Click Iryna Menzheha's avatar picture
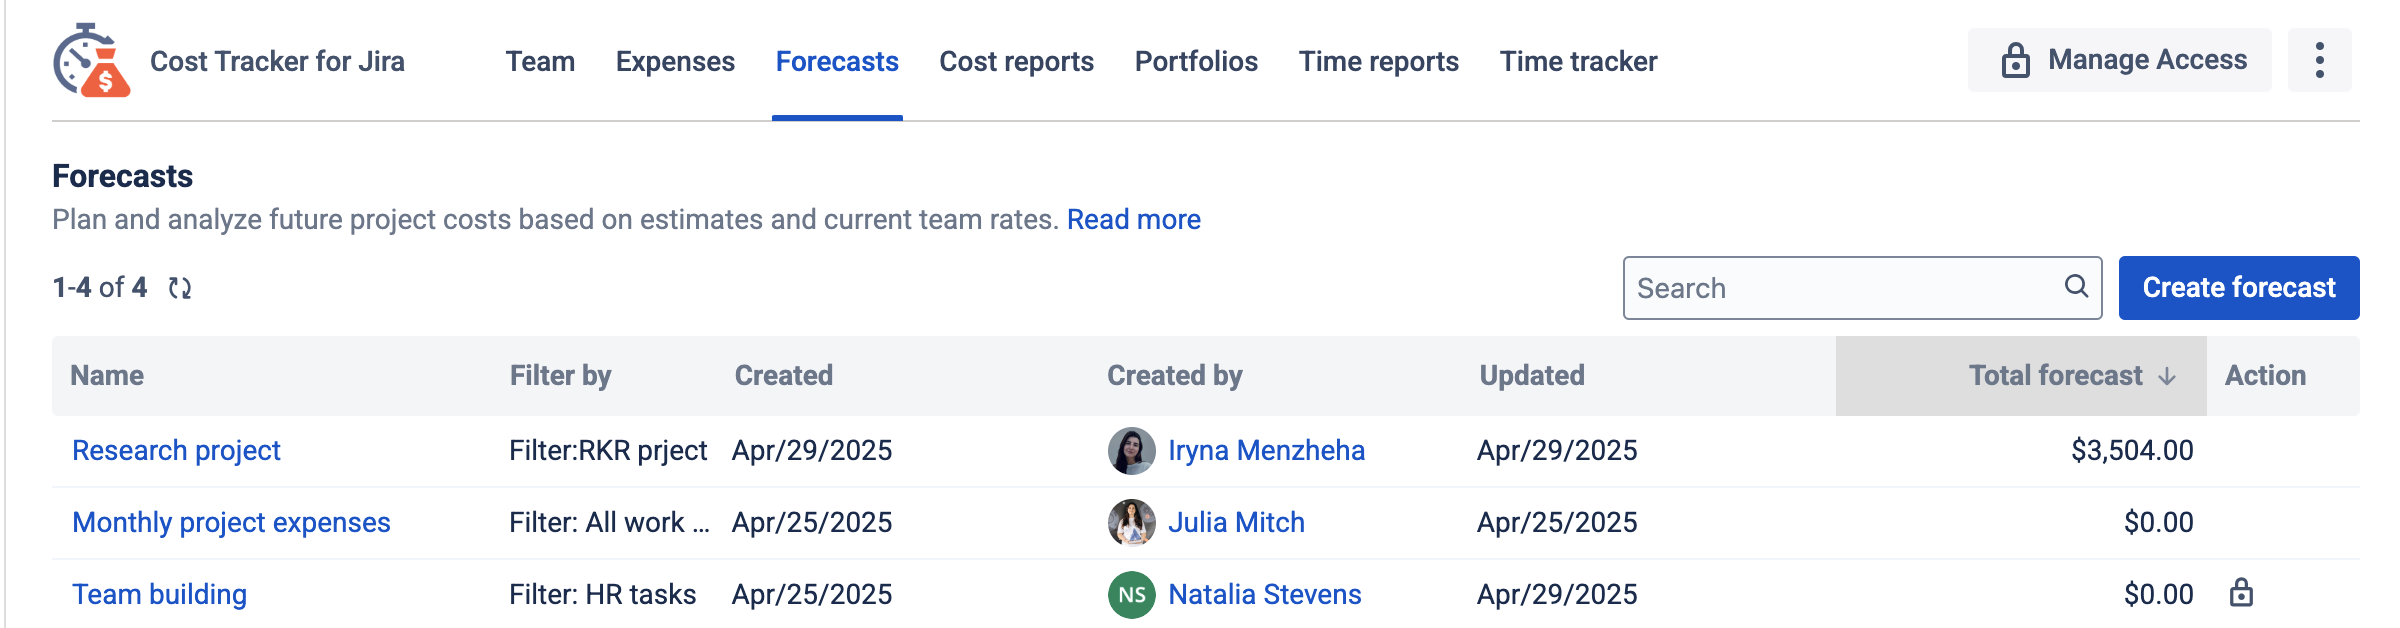 pos(1131,451)
